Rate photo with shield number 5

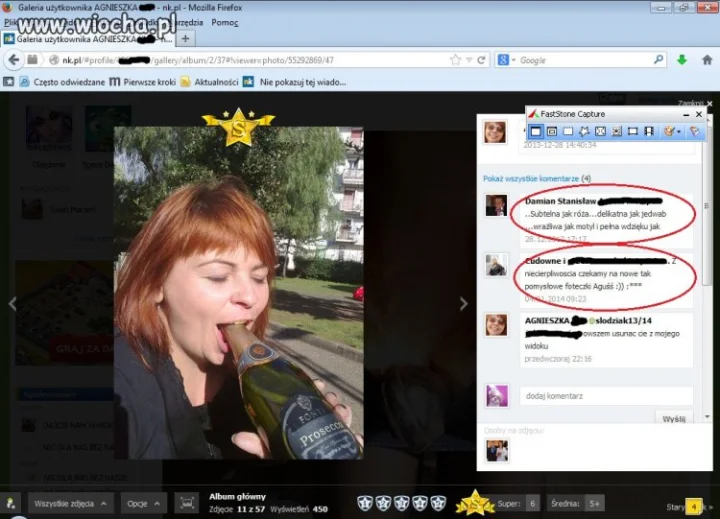click(x=438, y=503)
